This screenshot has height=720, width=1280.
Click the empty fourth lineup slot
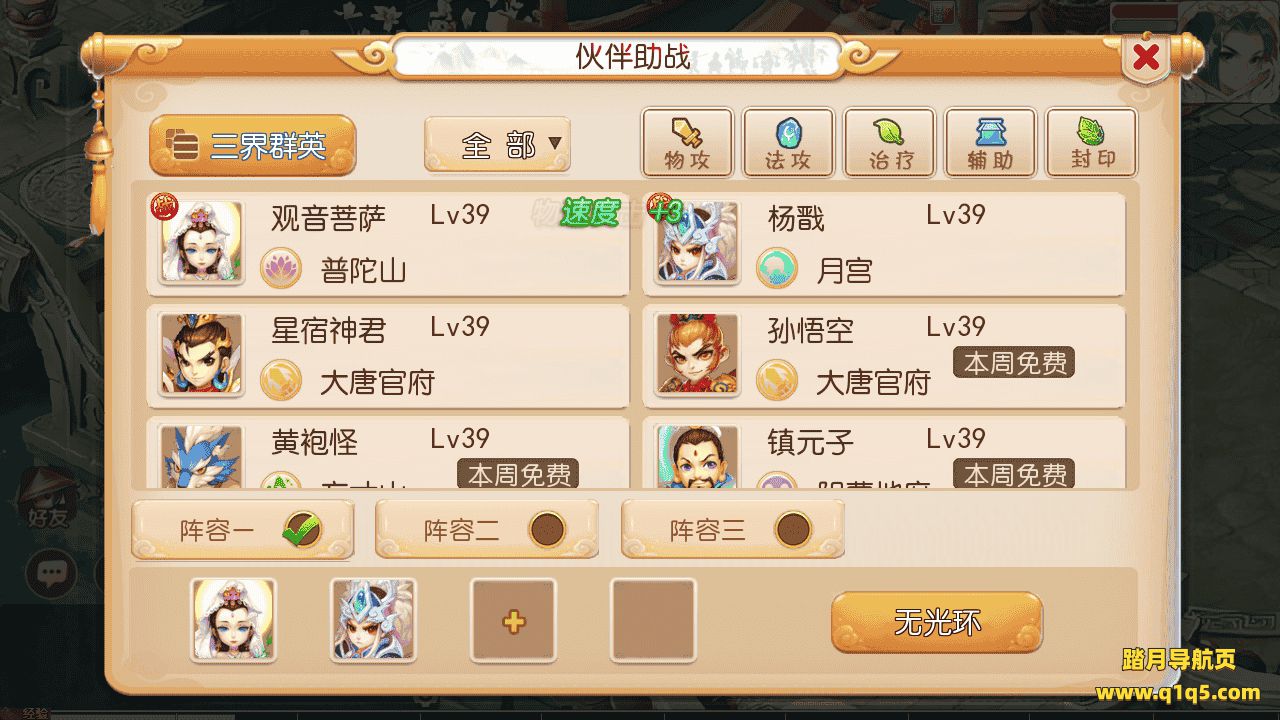pos(653,621)
